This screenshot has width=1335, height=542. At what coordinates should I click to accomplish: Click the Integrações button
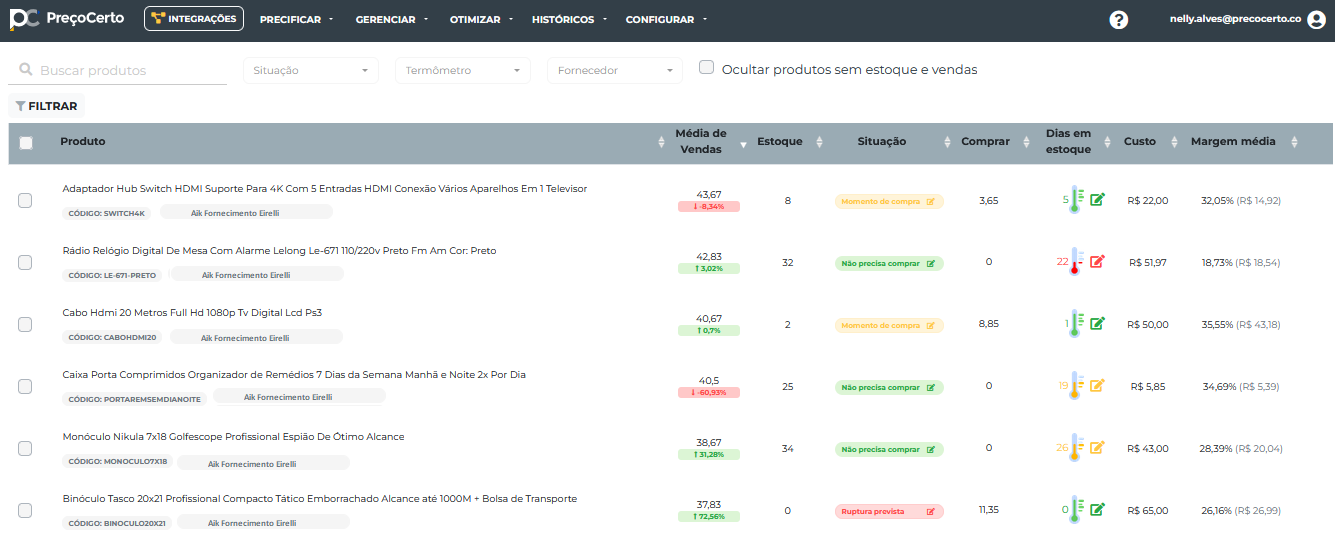[x=194, y=19]
